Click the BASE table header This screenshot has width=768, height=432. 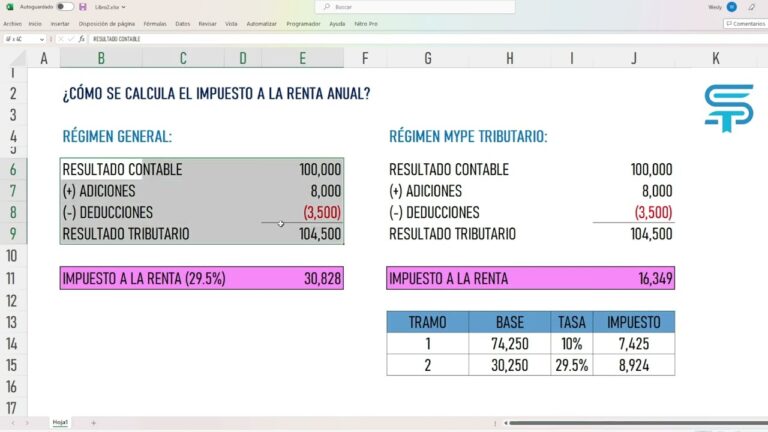509,322
